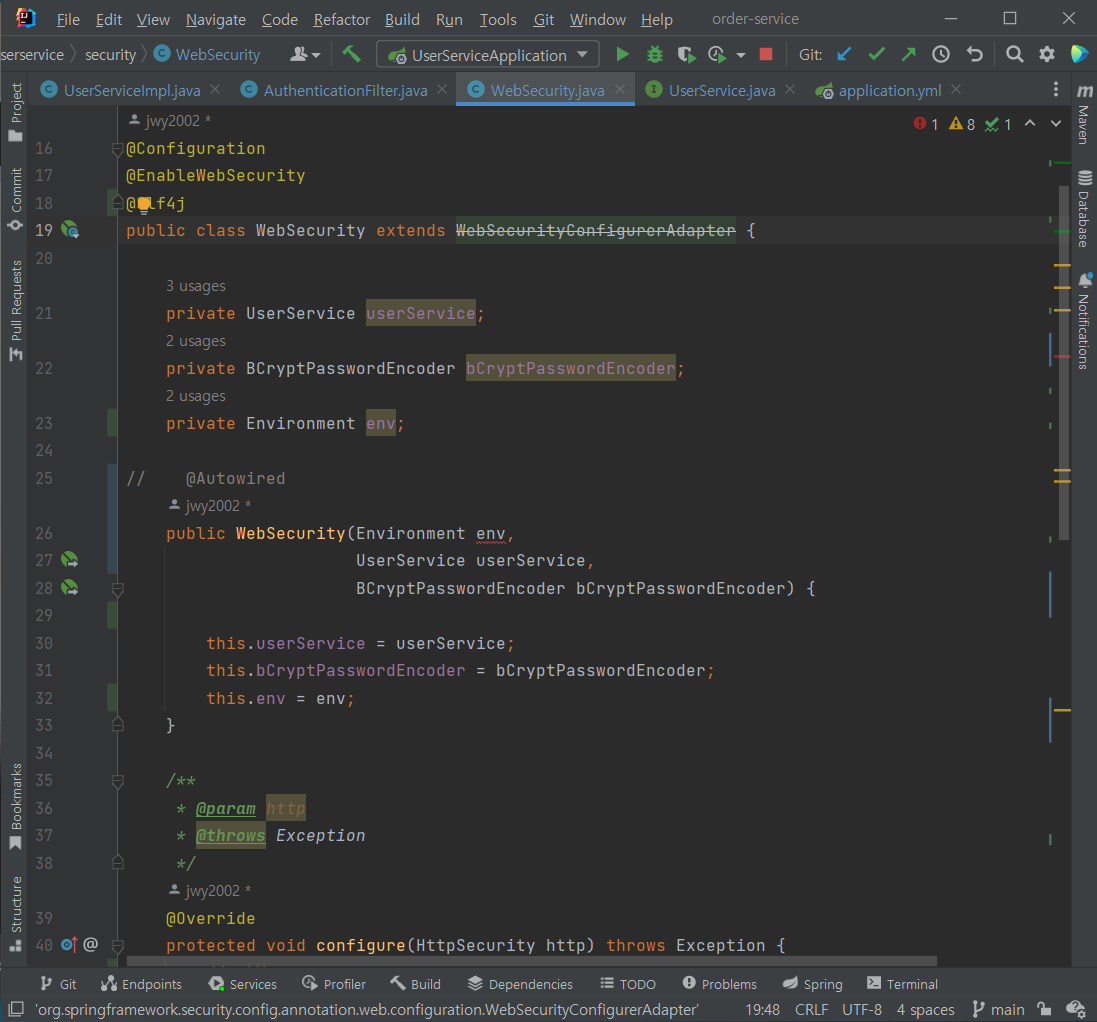The height and width of the screenshot is (1022, 1097).
Task: Start debugging with the bug icon
Action: 655,55
